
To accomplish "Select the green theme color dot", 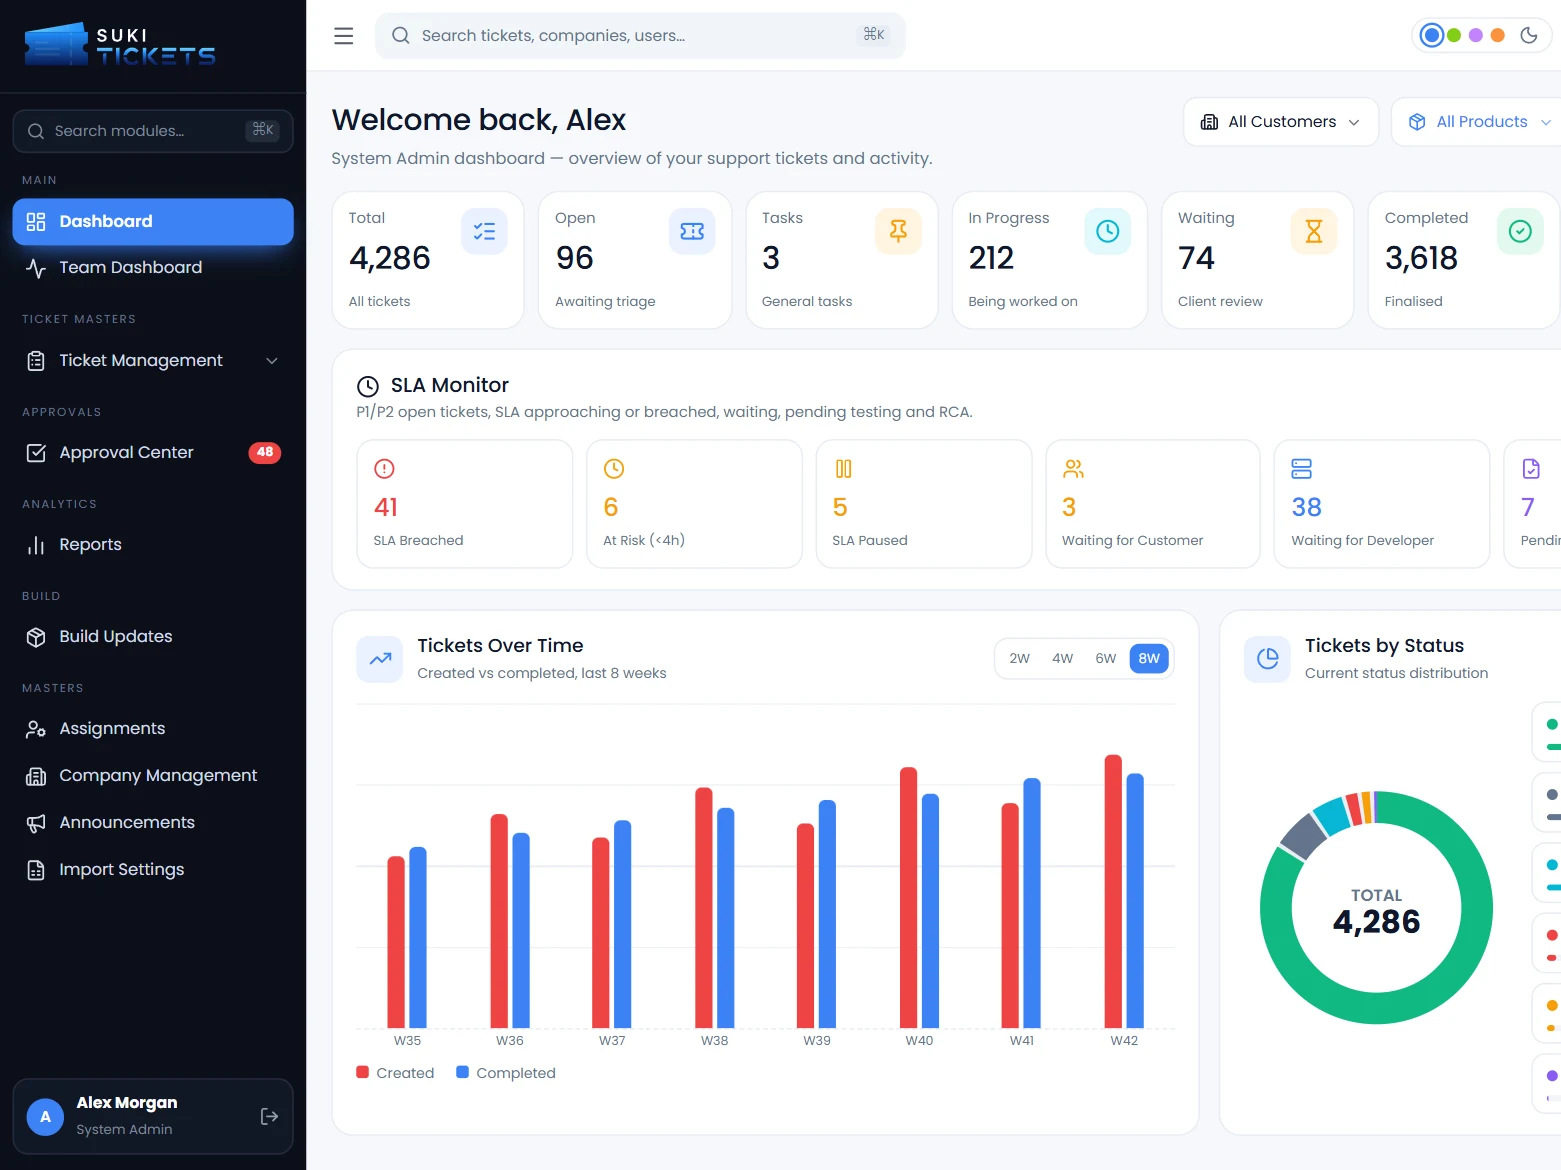I will point(1454,35).
